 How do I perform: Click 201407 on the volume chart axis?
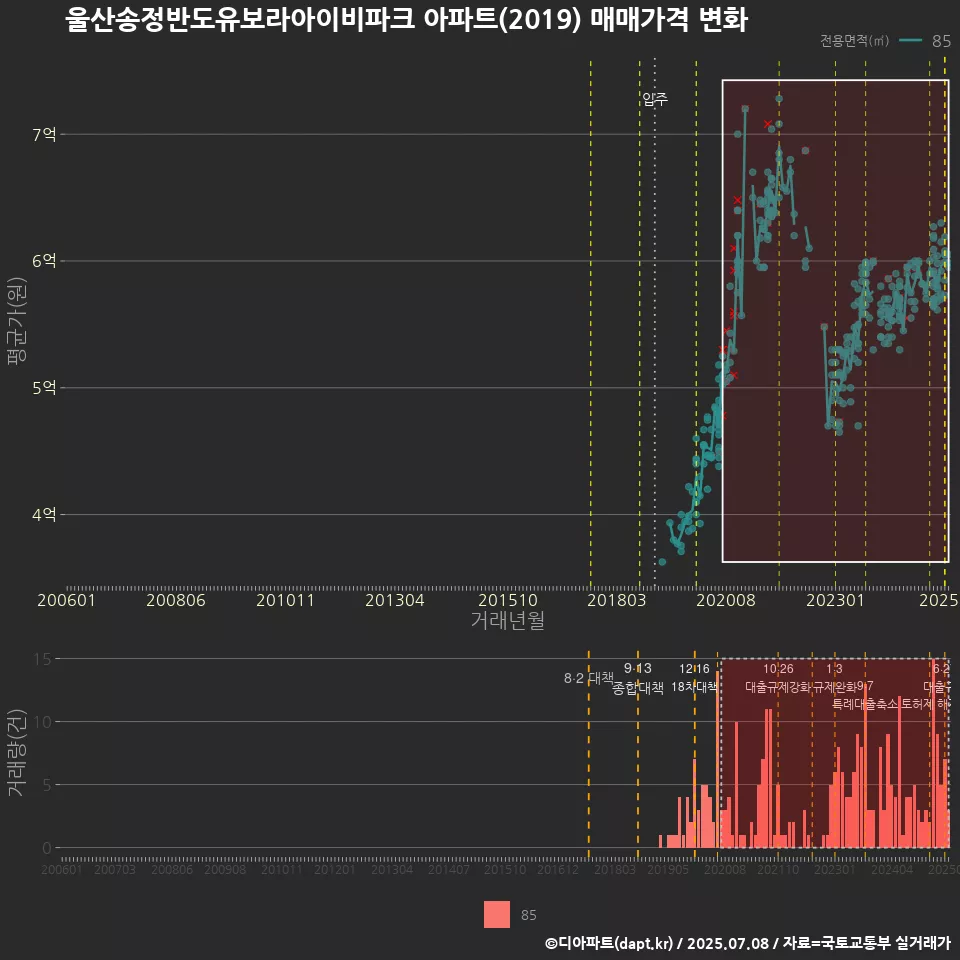(448, 869)
